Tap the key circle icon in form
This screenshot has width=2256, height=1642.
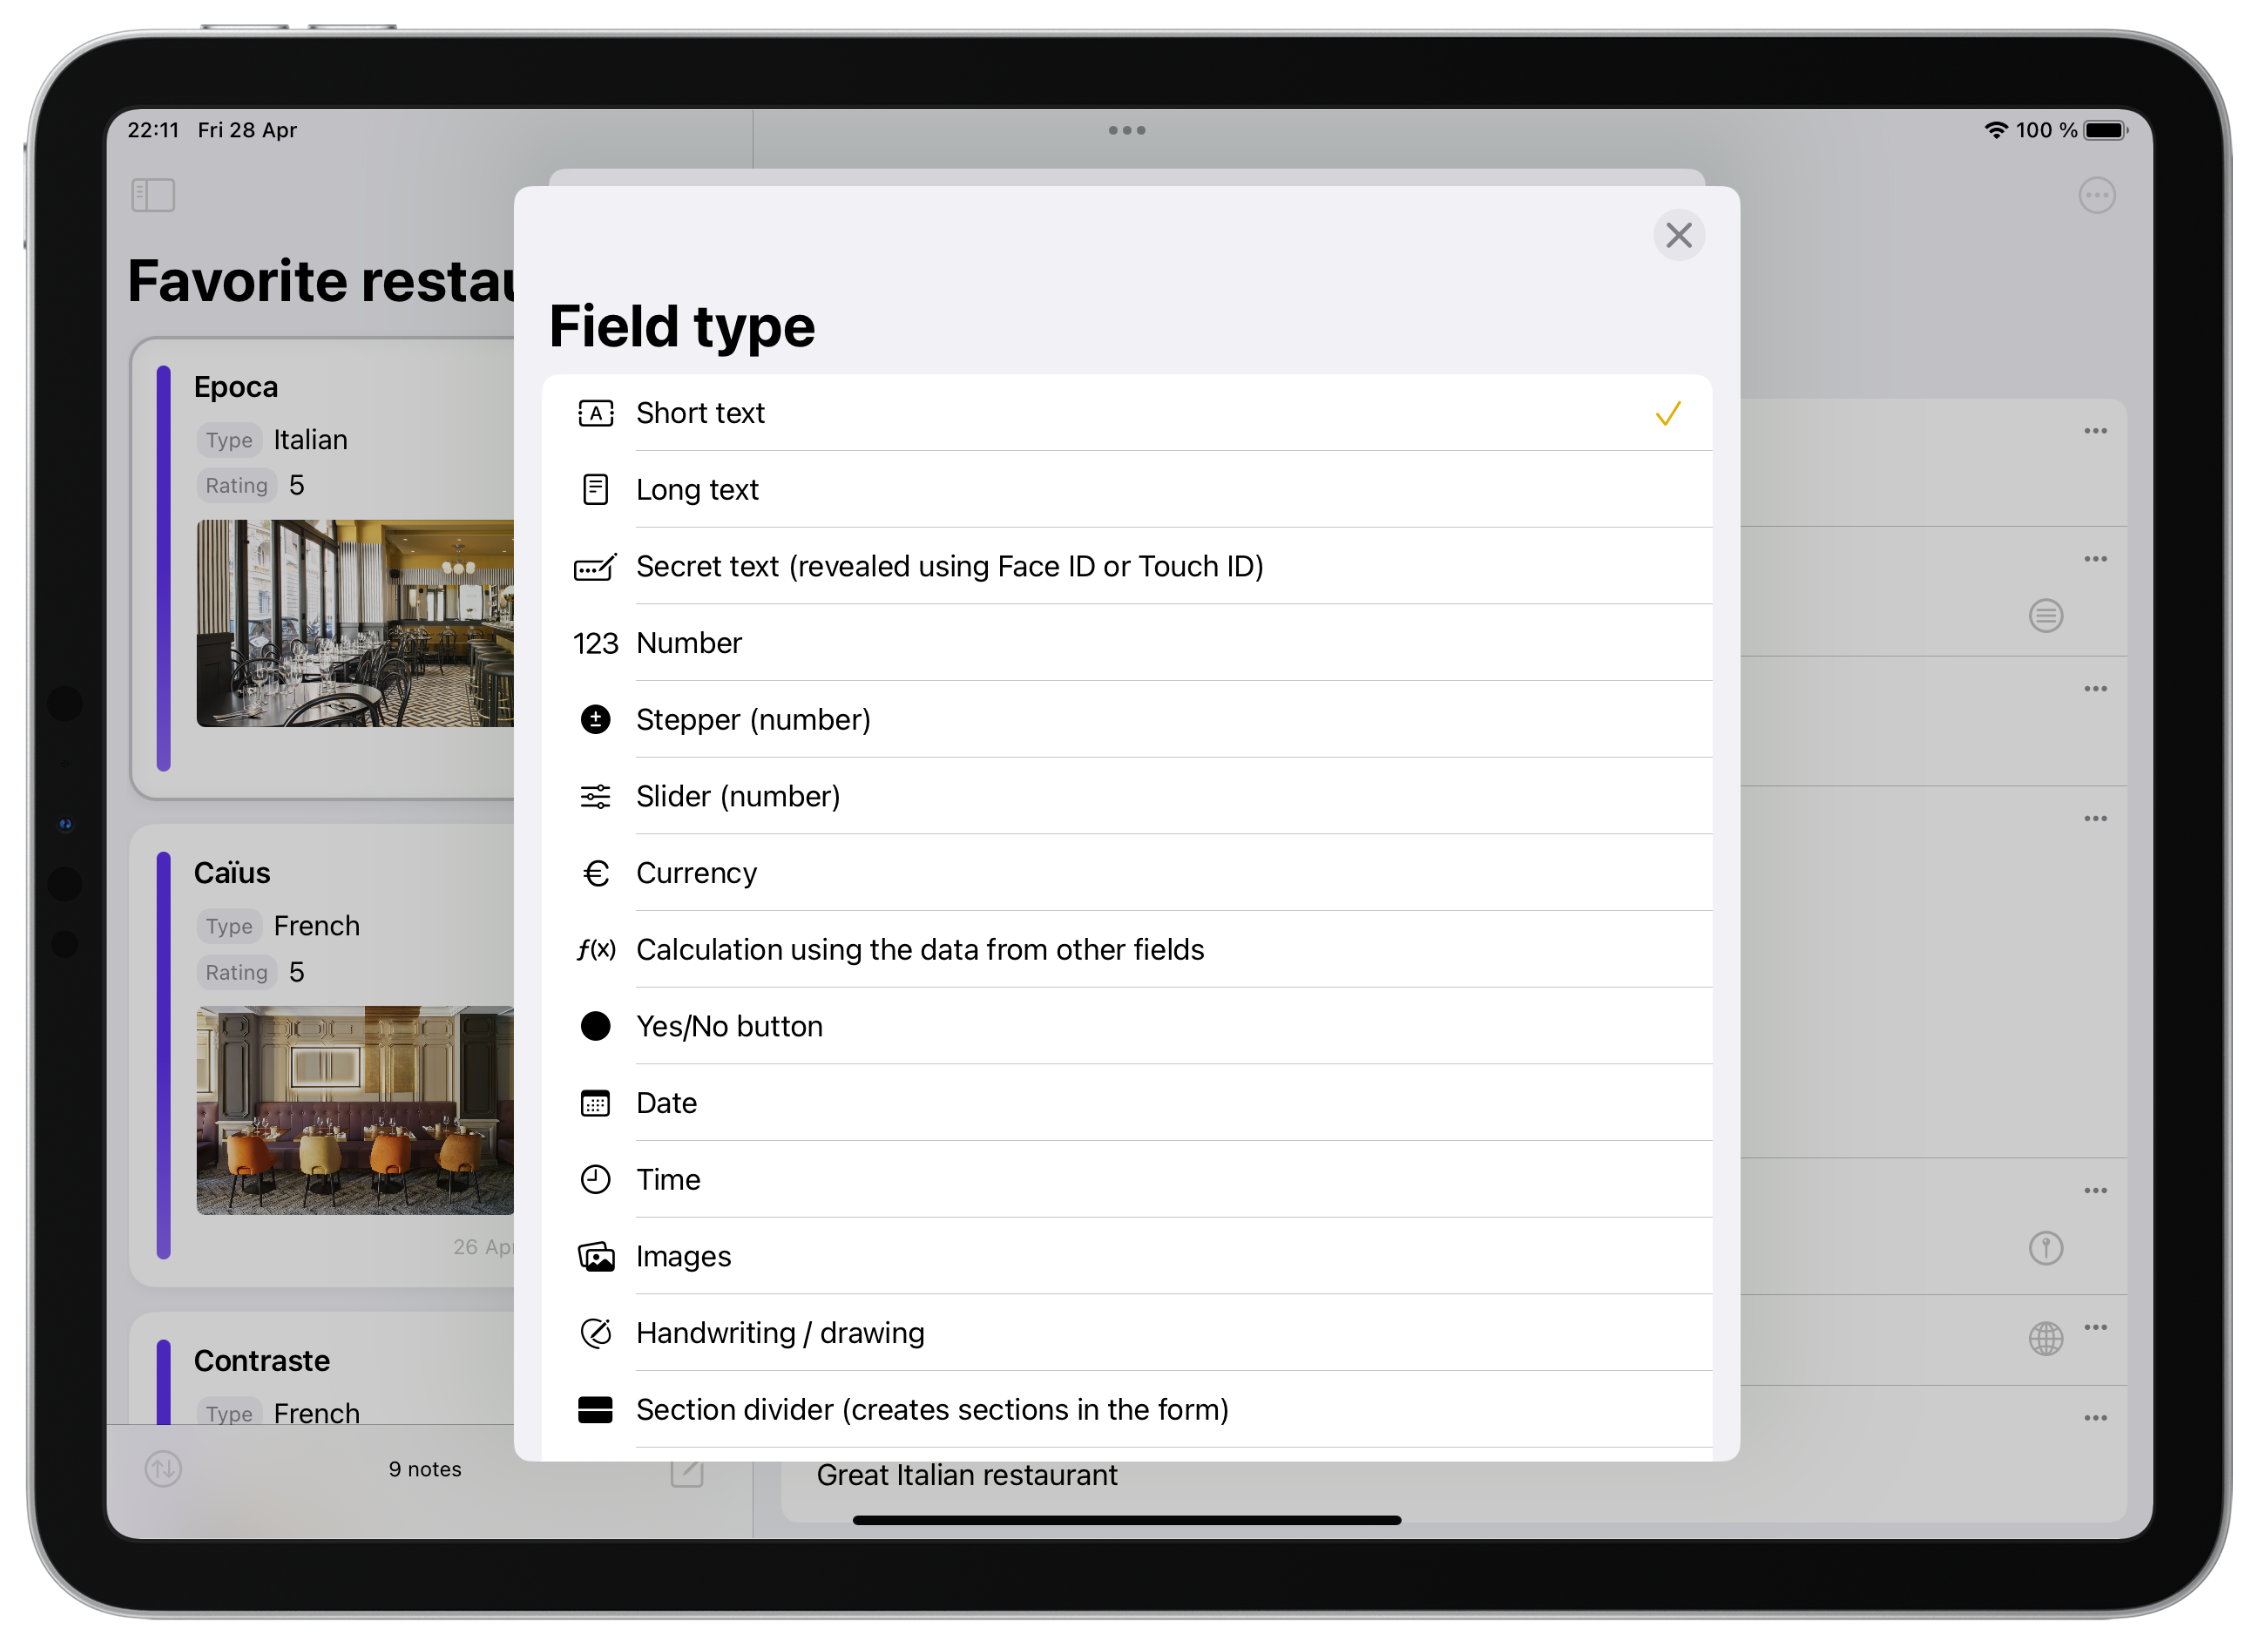pos(2045,1248)
